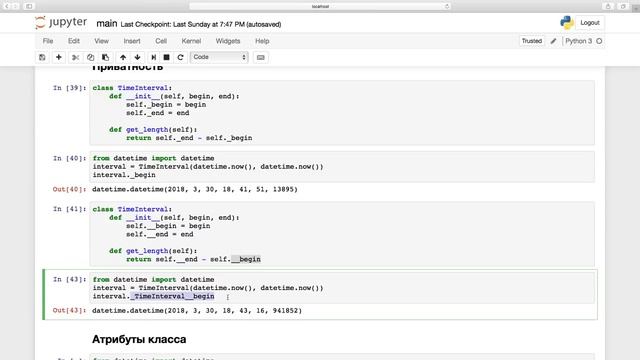Viewport: 640px width, 360px height.
Task: Insert a cell below with the plus icon
Action: tap(59, 57)
